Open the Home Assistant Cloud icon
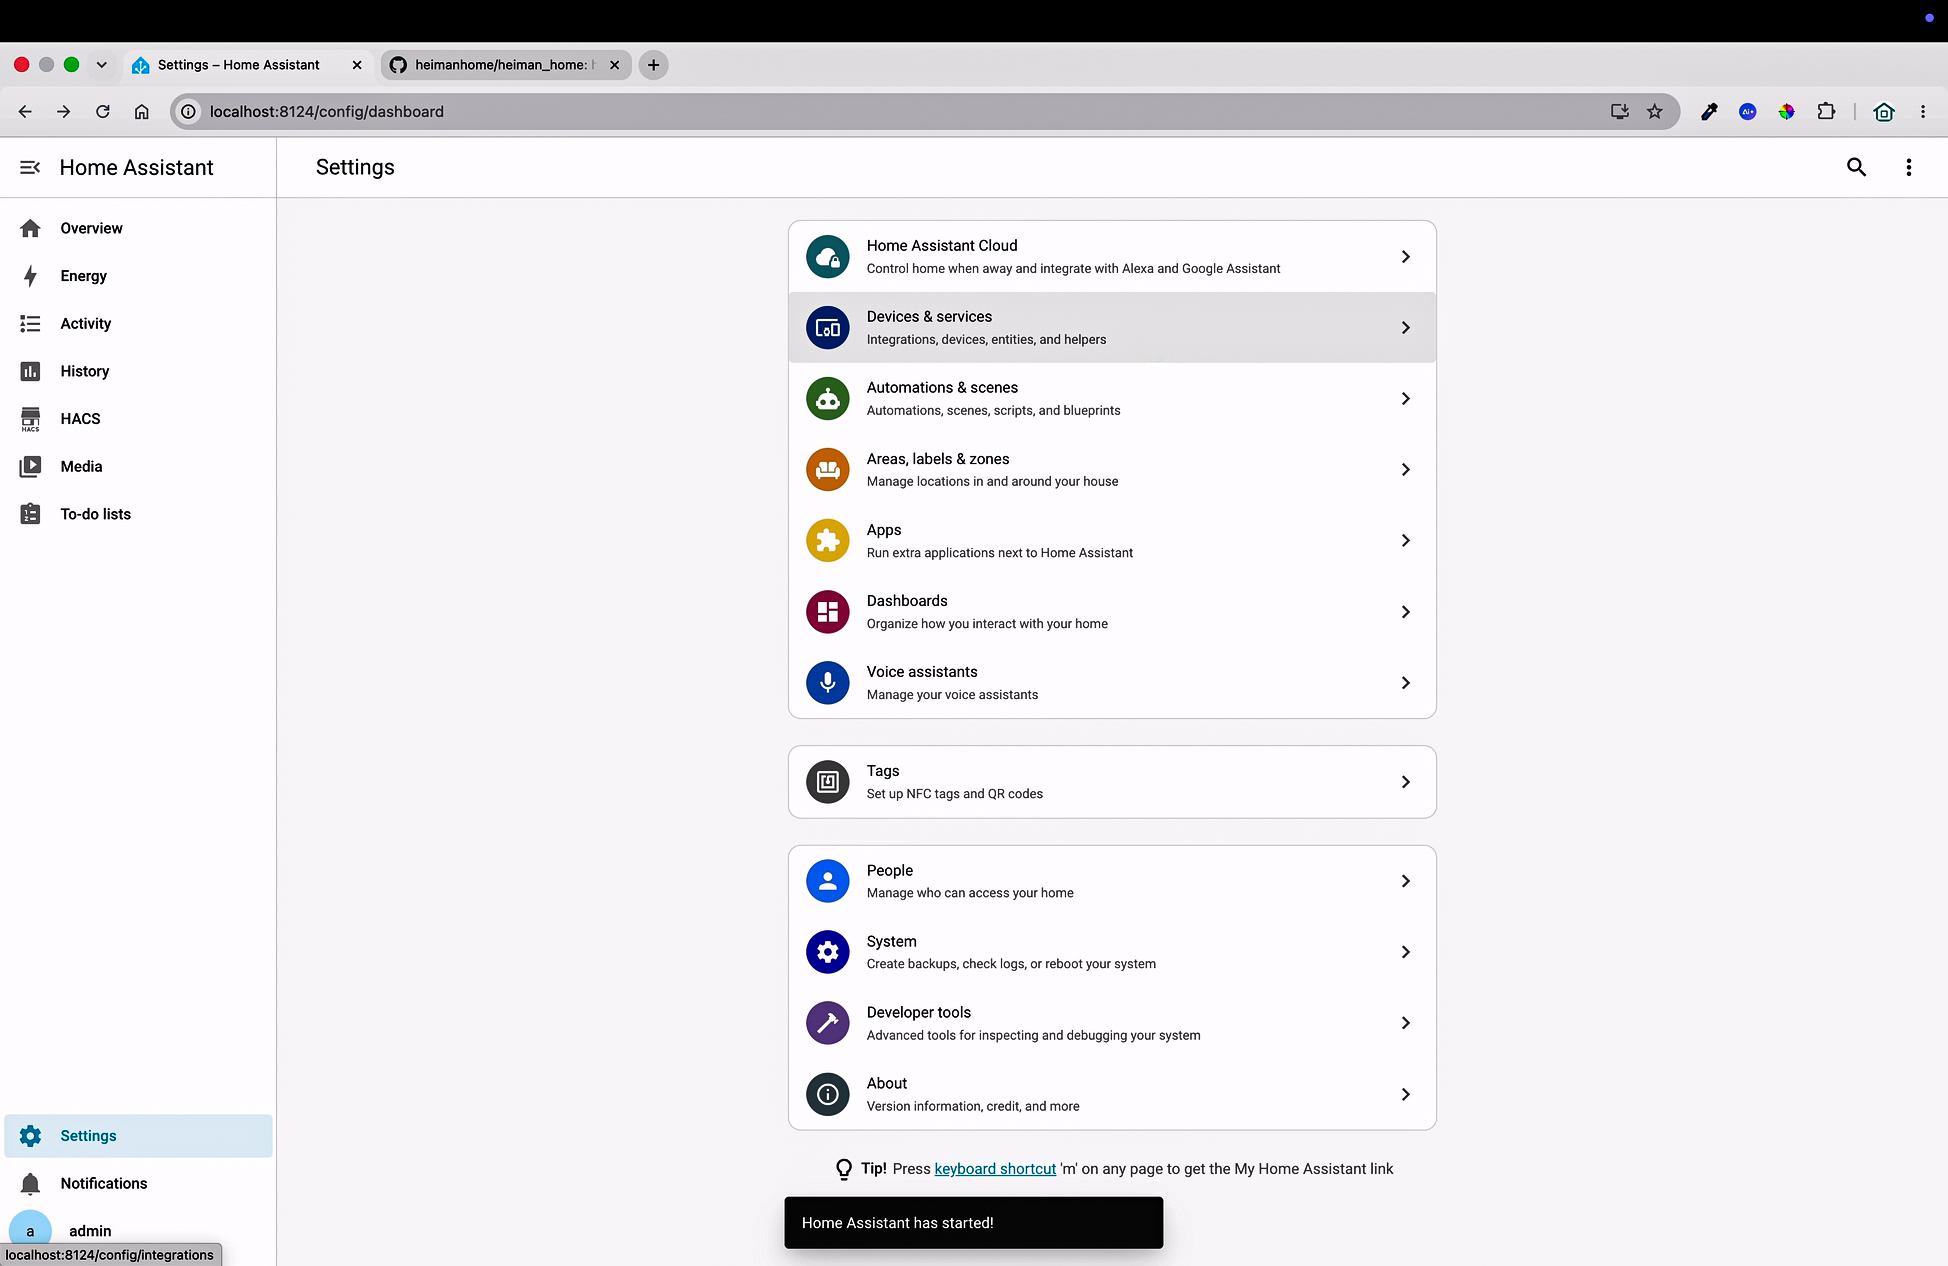The height and width of the screenshot is (1266, 1948). click(828, 257)
